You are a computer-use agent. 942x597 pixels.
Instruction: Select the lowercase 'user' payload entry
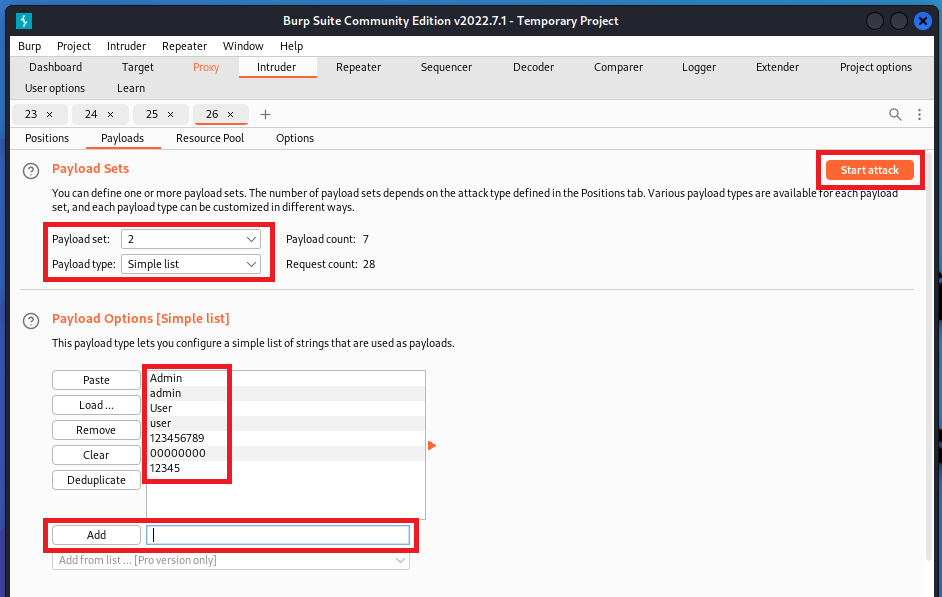(x=286, y=423)
